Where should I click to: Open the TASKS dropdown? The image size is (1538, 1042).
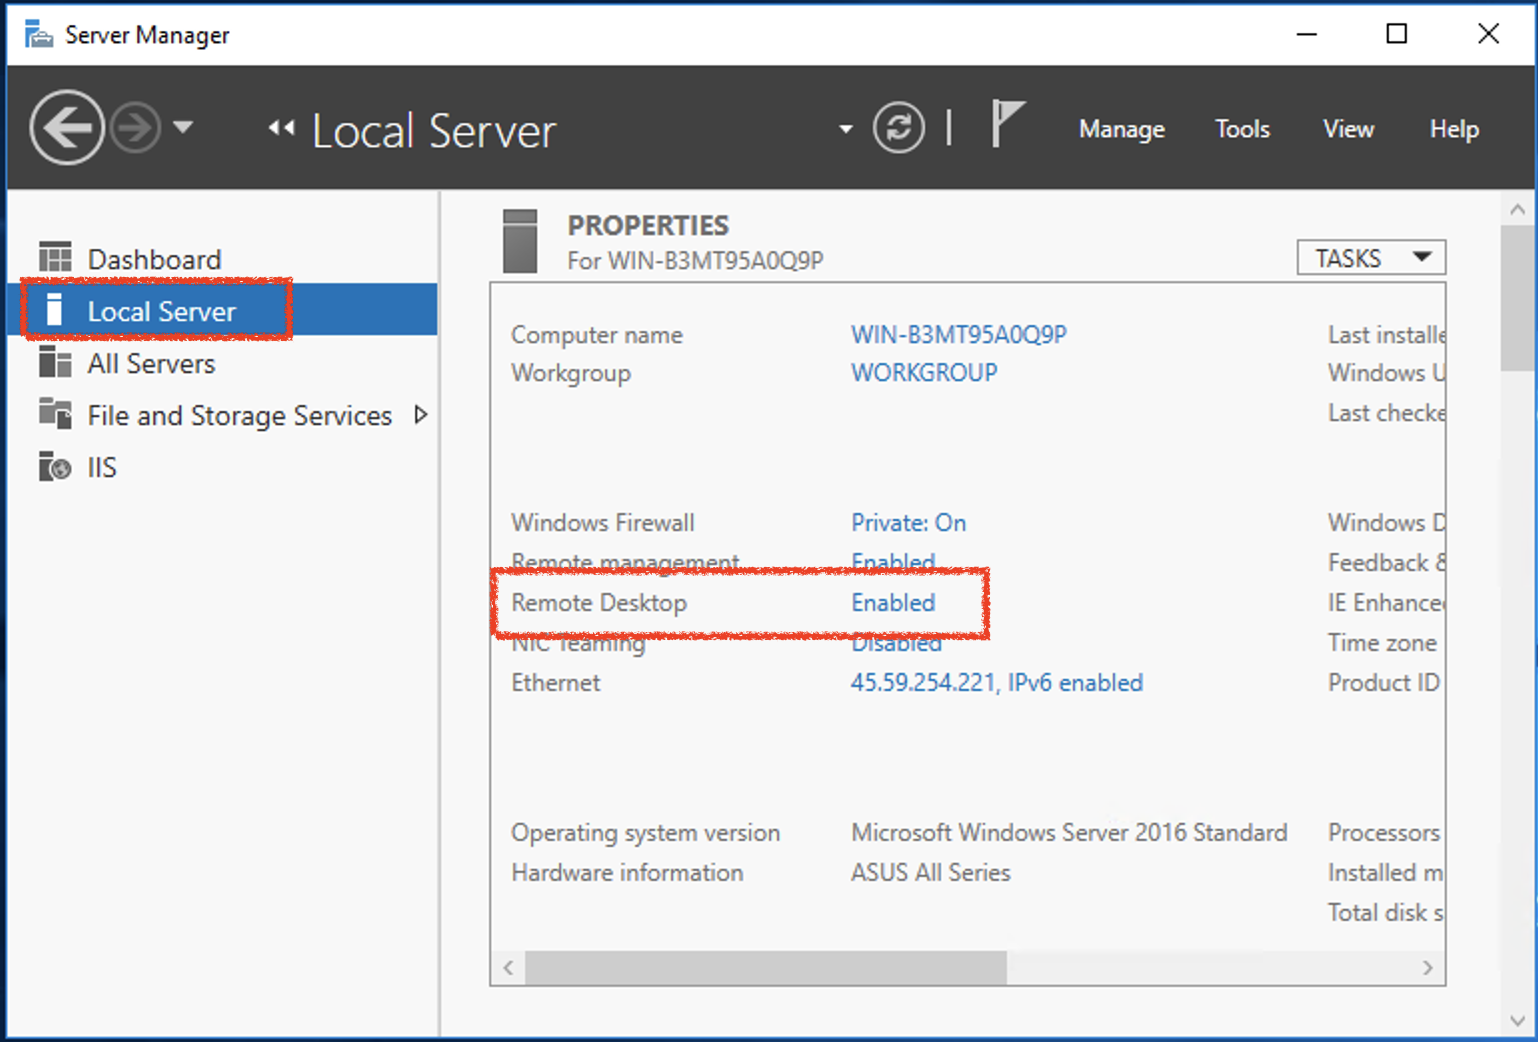click(1371, 258)
